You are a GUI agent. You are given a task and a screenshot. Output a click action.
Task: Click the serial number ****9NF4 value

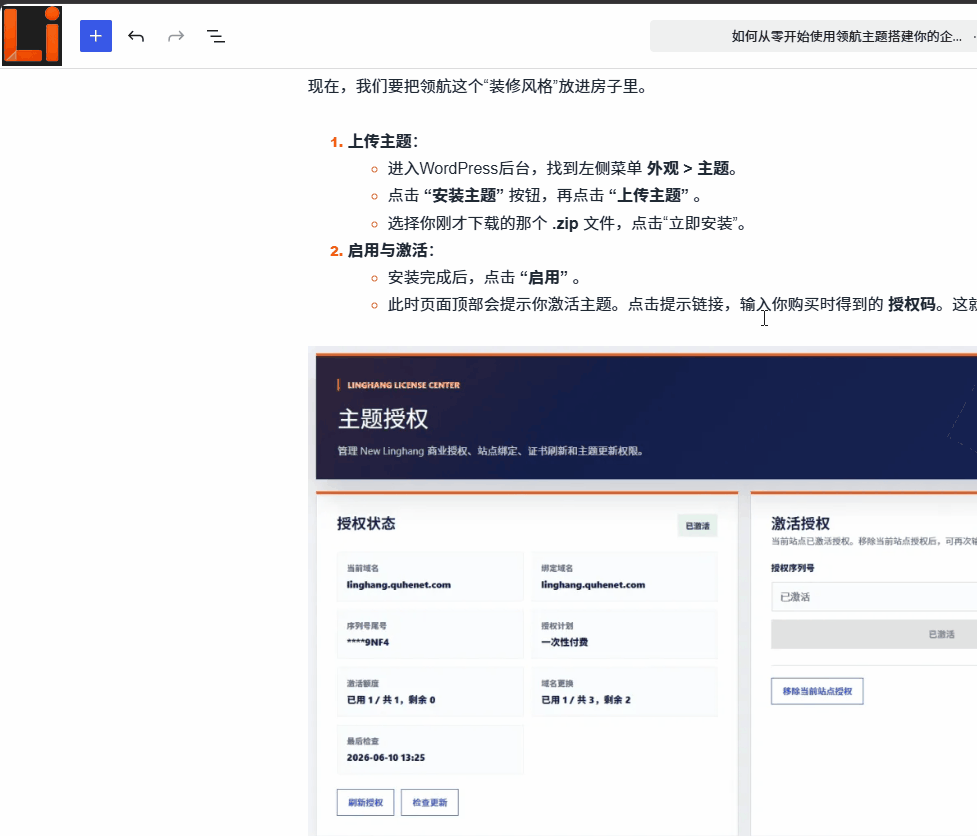(x=368, y=642)
